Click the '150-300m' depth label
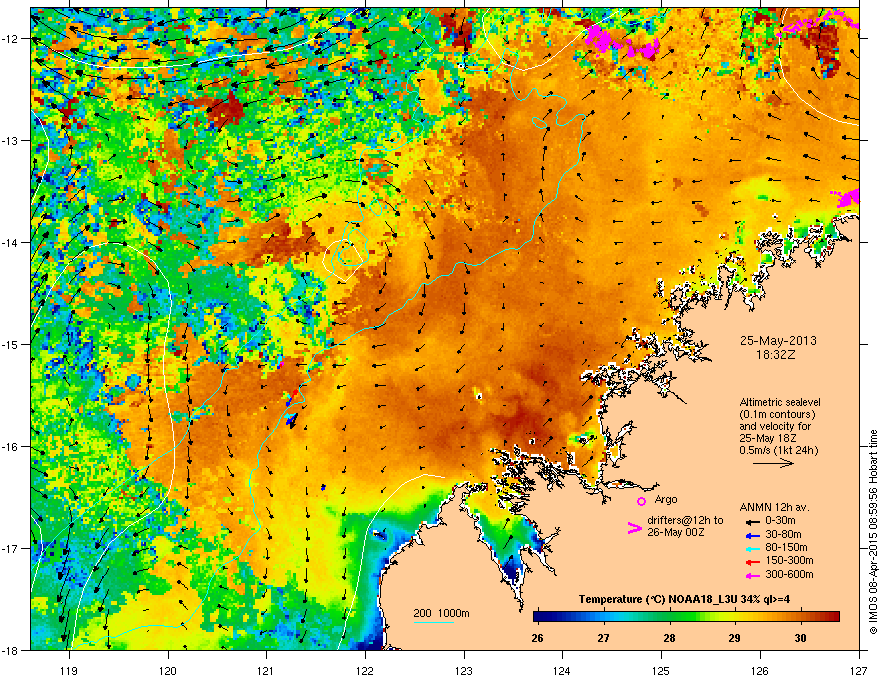The image size is (880, 680). click(789, 561)
